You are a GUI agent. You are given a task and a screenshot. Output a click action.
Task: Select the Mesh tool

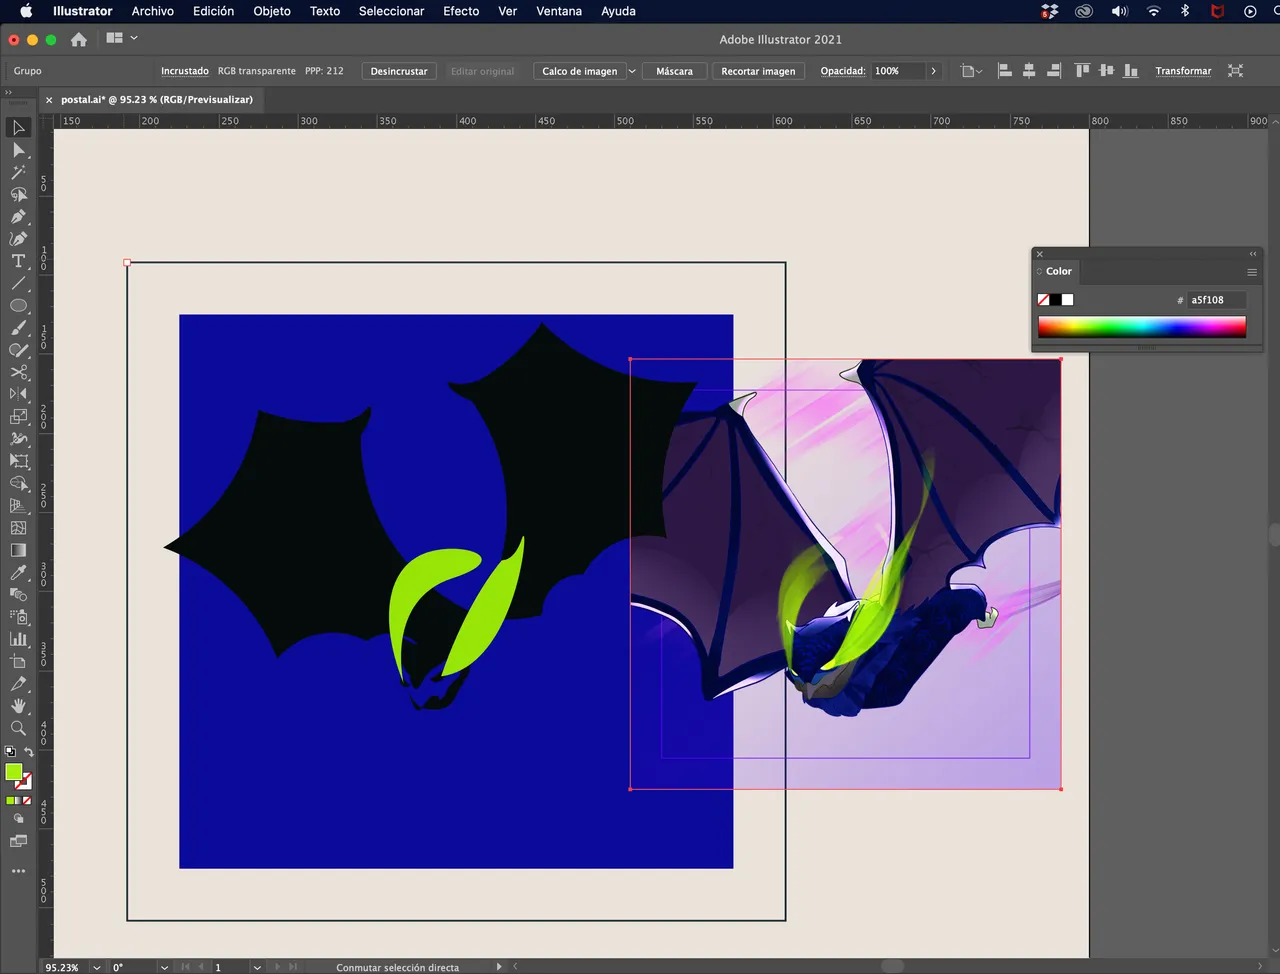(18, 527)
